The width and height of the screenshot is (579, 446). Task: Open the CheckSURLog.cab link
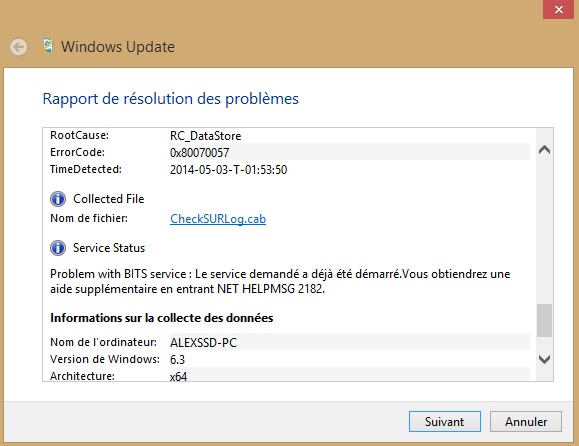tap(218, 219)
